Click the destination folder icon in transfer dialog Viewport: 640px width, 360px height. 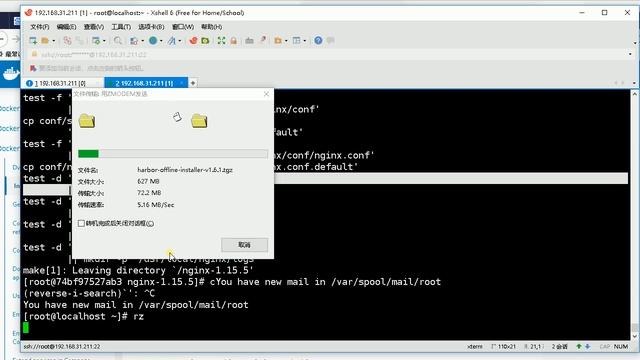199,121
